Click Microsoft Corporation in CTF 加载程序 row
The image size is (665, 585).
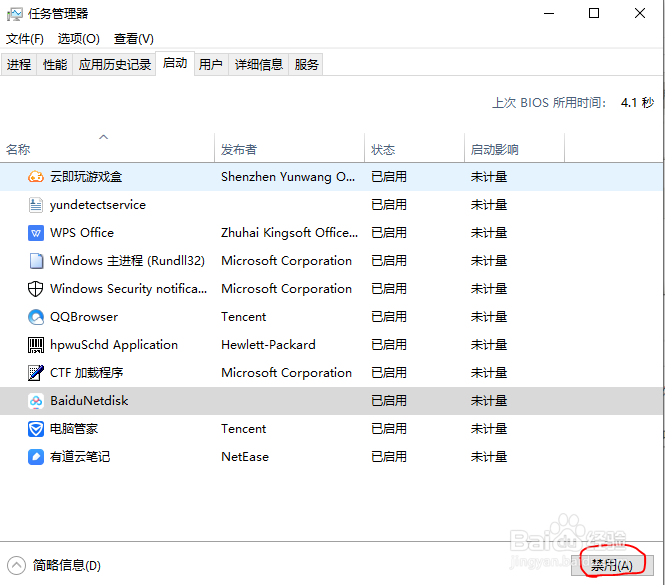click(287, 373)
